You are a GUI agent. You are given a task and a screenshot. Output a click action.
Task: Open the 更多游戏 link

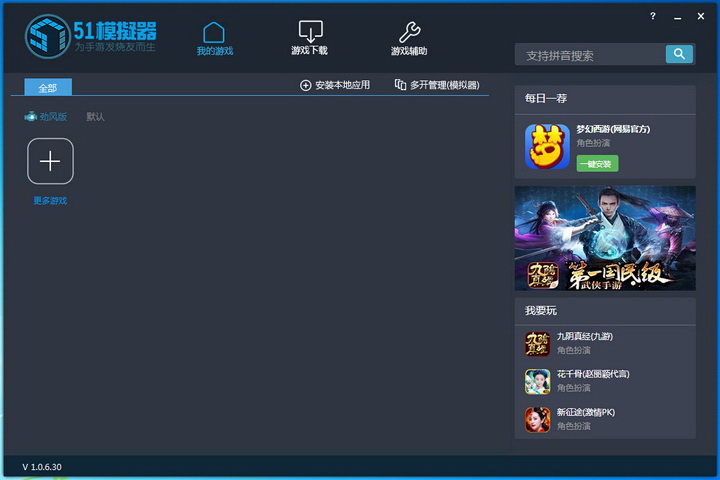(50, 201)
